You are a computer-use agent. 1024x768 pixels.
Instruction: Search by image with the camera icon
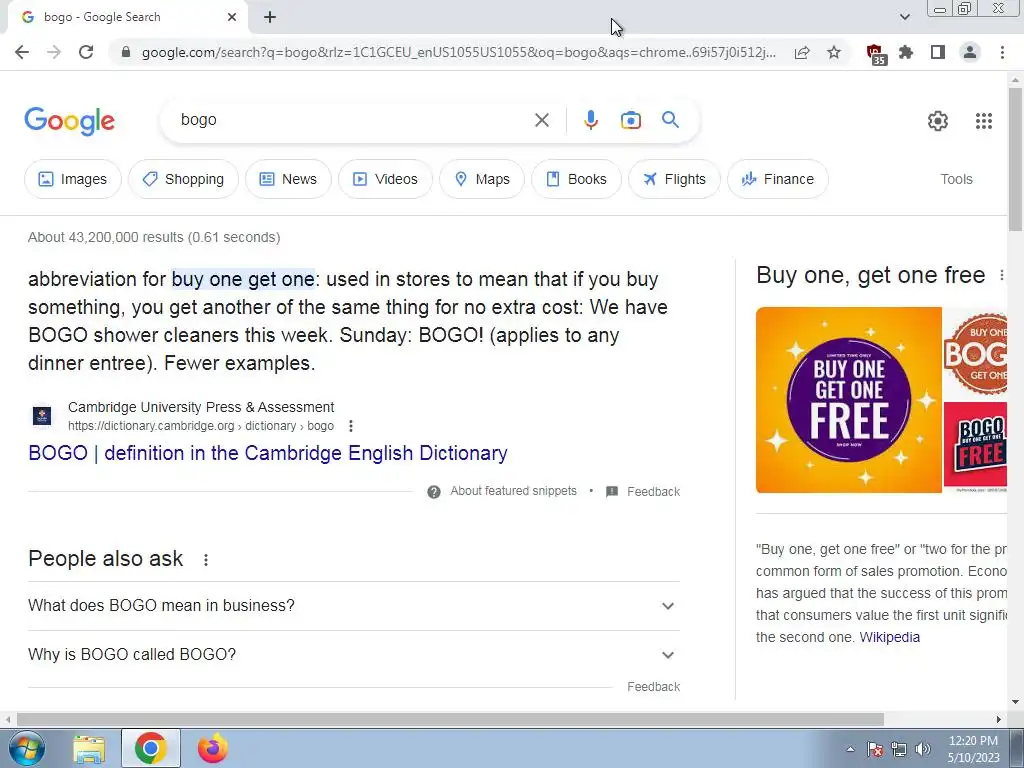pyautogui.click(x=631, y=120)
